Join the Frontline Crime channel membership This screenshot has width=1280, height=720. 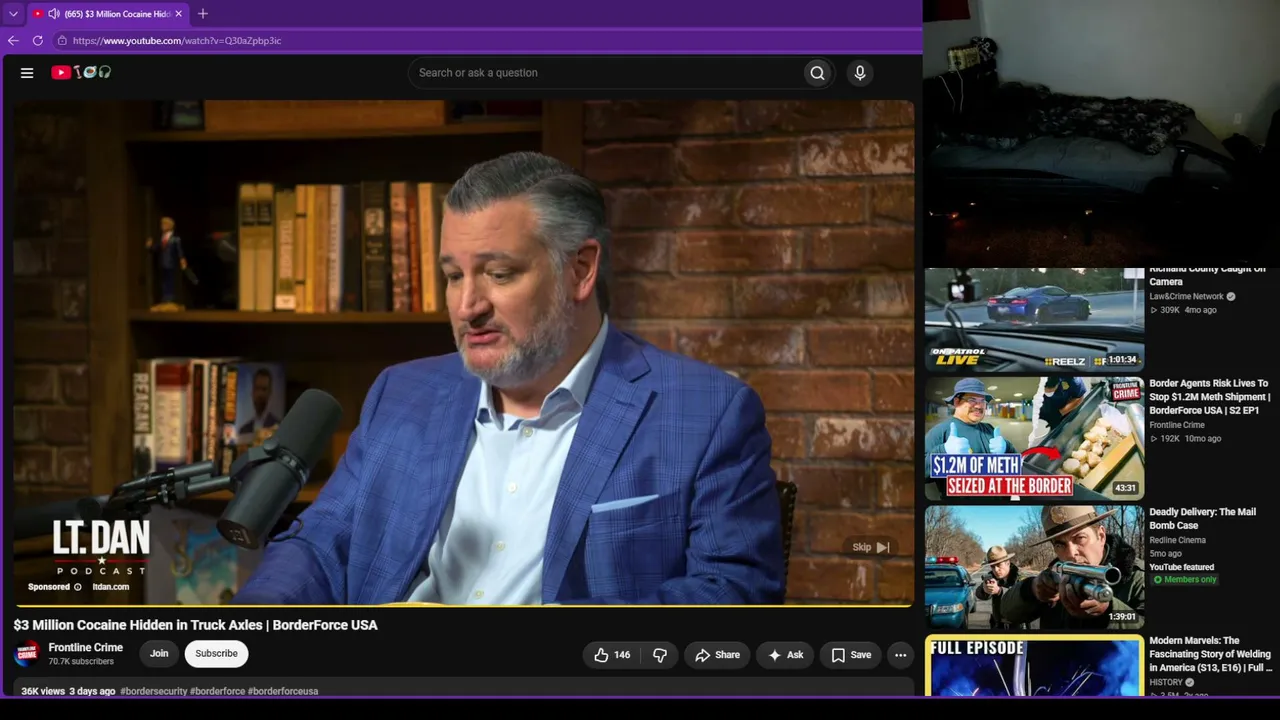point(159,654)
